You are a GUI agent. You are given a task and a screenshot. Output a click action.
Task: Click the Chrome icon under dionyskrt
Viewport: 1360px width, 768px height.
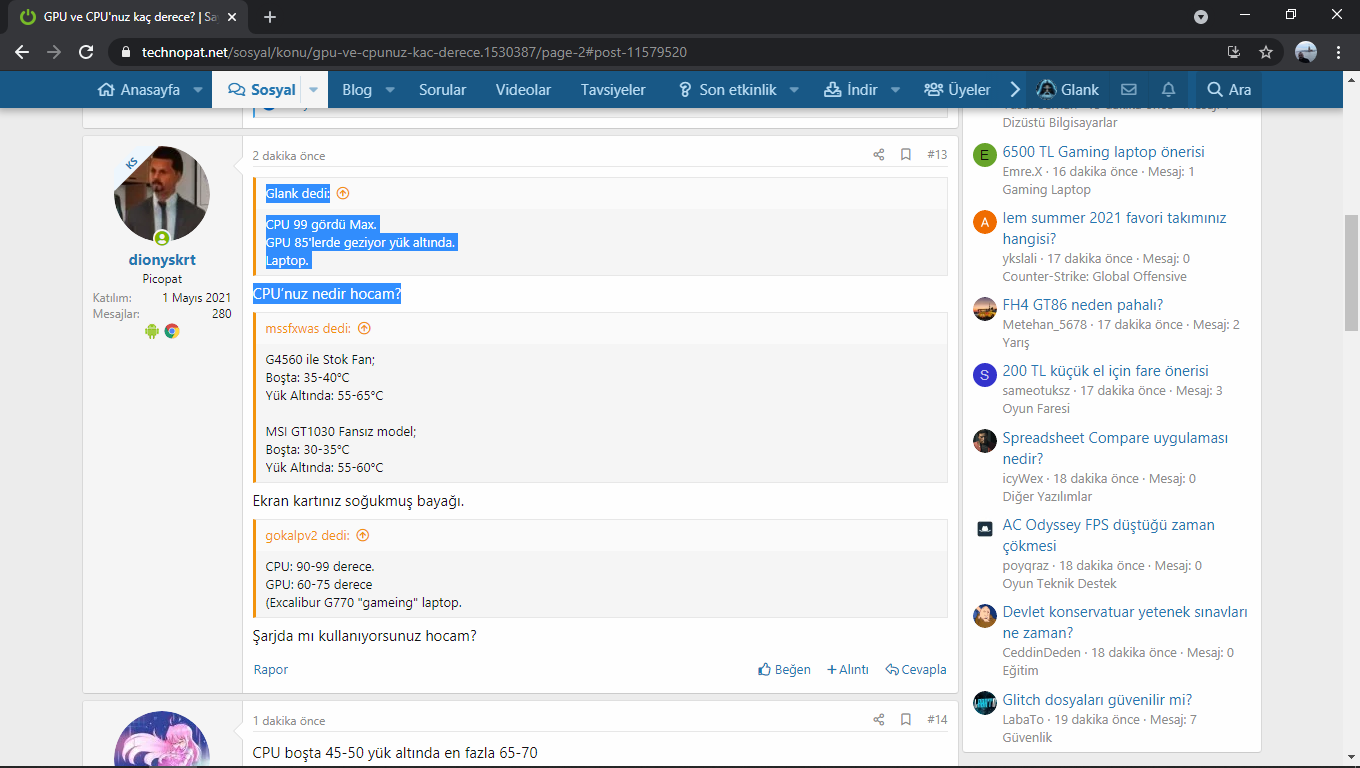click(172, 331)
